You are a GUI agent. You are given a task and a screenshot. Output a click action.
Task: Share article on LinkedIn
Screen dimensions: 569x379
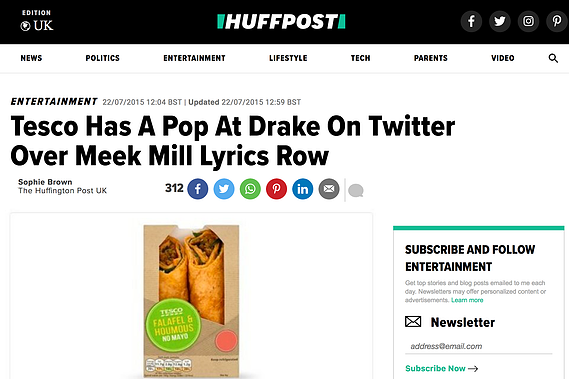[303, 189]
